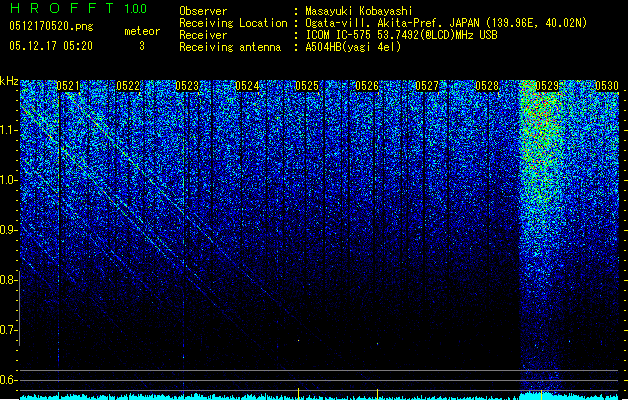Click the 'Receiver' field label
This screenshot has width=629, height=400.
(x=203, y=35)
